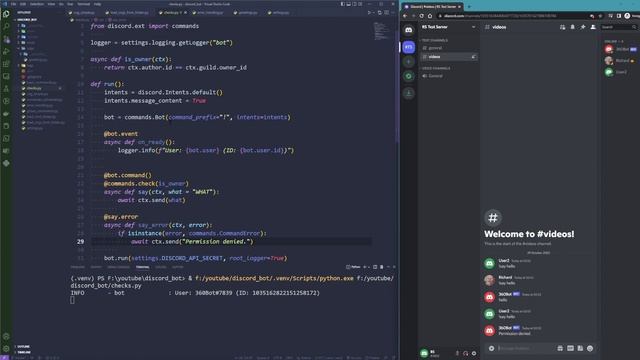Viewport: 640px width, 360px height.
Task: Toggle the member list icon
Action: [x=593, y=27]
